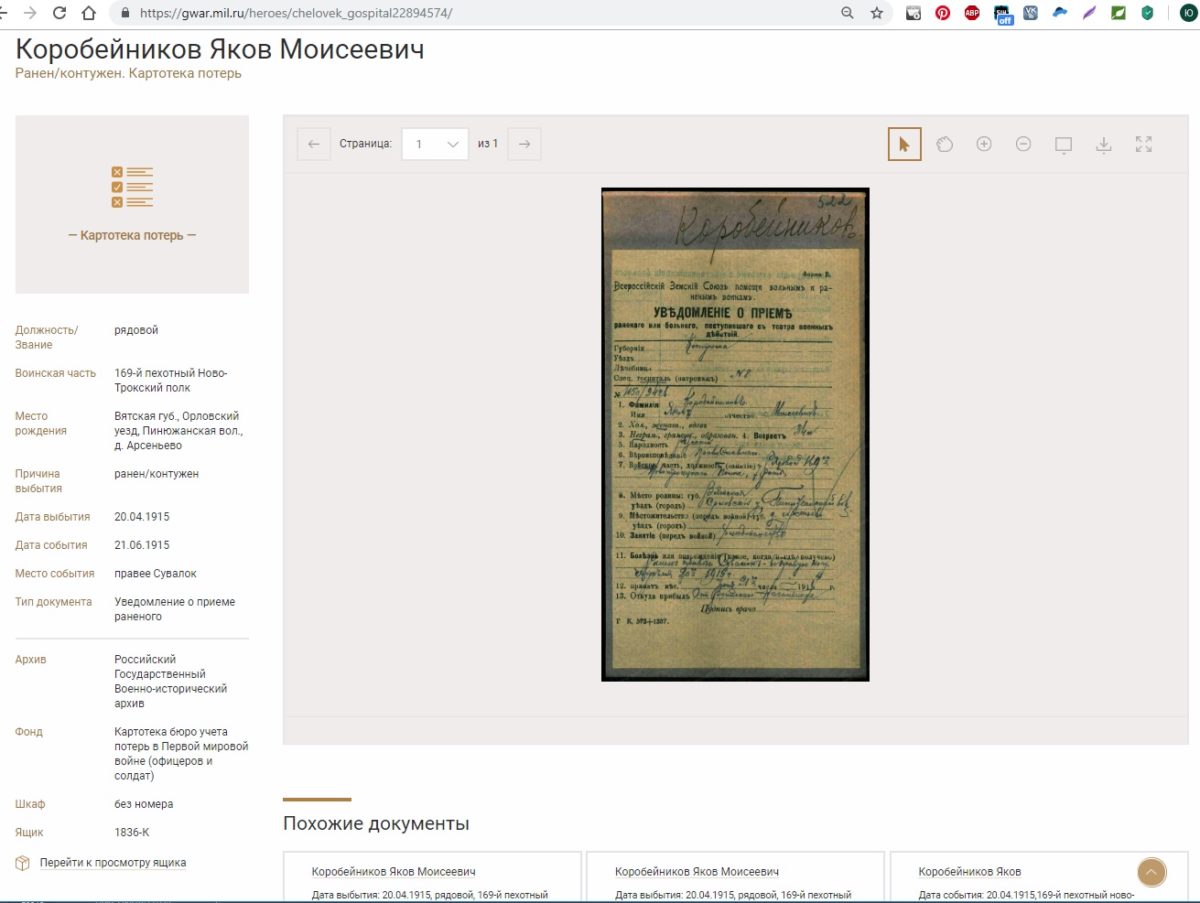This screenshot has width=1200, height=903.
Task: Open document viewer in fullscreen mode
Action: click(x=1144, y=144)
